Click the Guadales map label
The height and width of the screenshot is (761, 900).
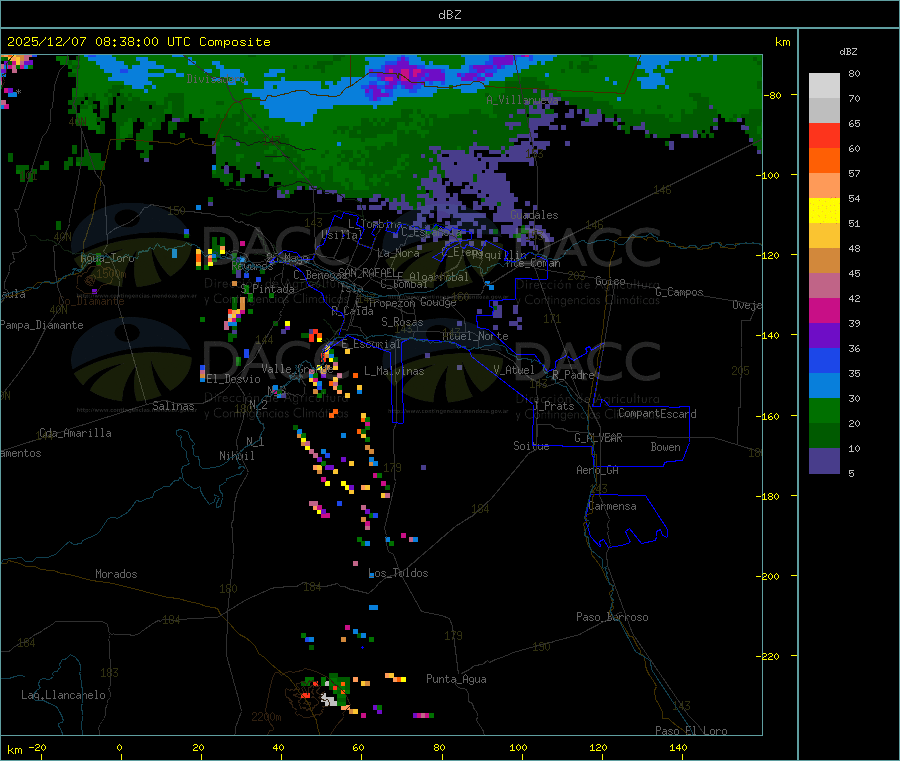pyautogui.click(x=534, y=215)
